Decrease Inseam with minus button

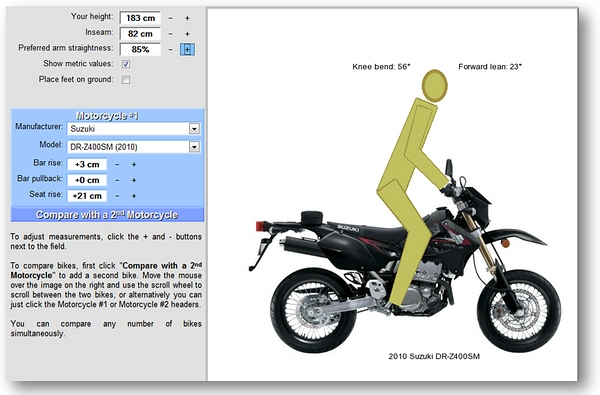170,34
